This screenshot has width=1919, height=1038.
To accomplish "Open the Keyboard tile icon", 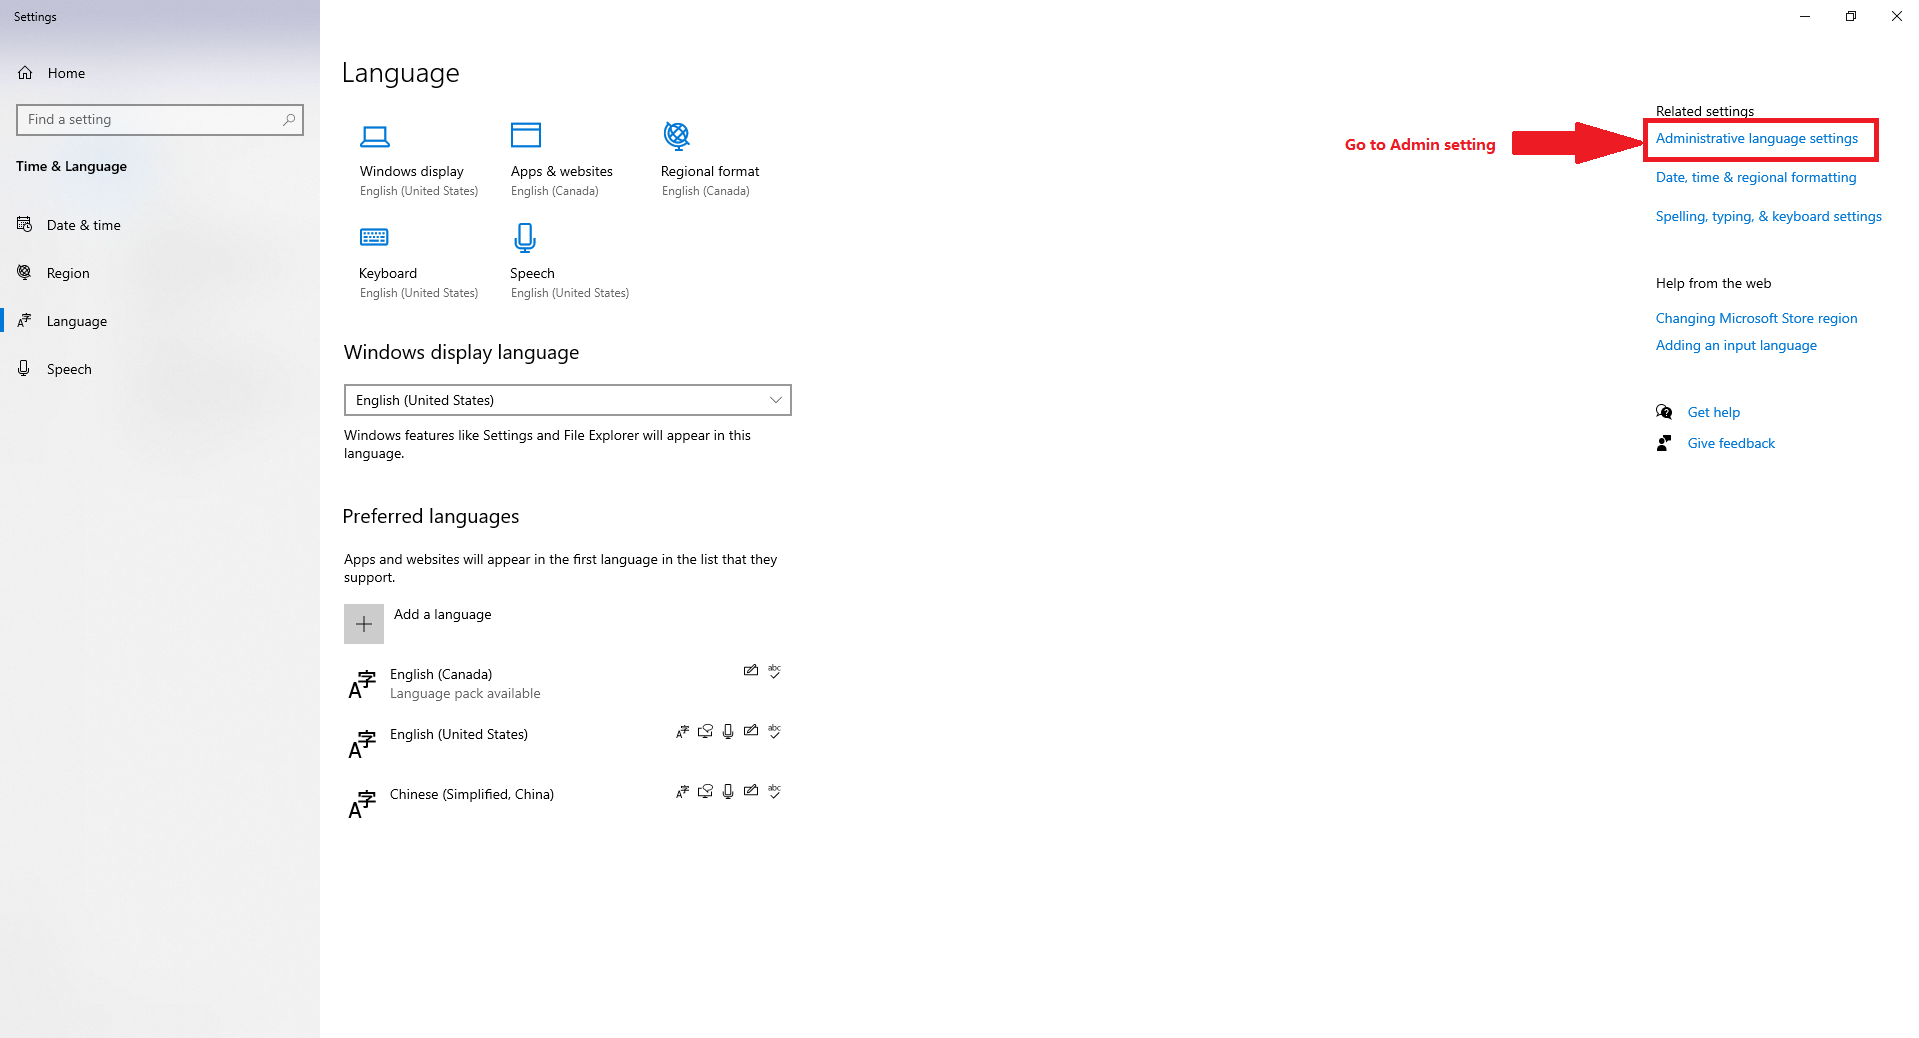I will (374, 237).
